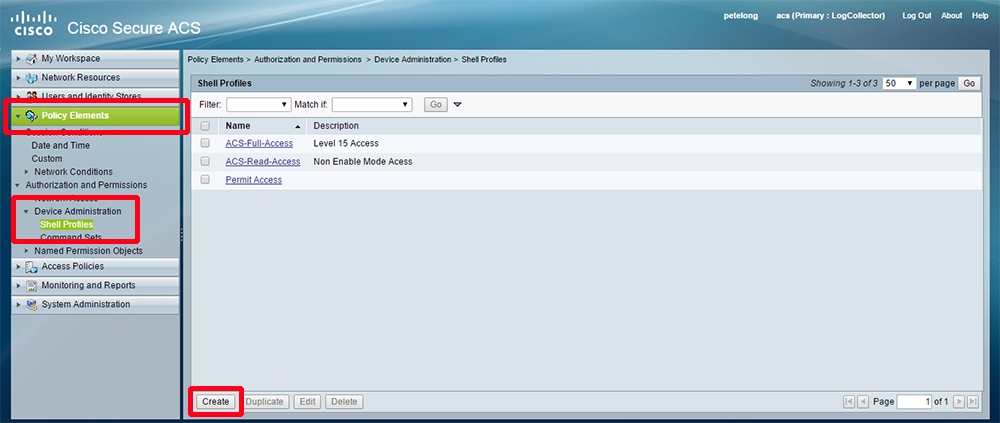The image size is (1000, 423).
Task: Expand Network Resources with its arrow
Action: click(x=18, y=78)
